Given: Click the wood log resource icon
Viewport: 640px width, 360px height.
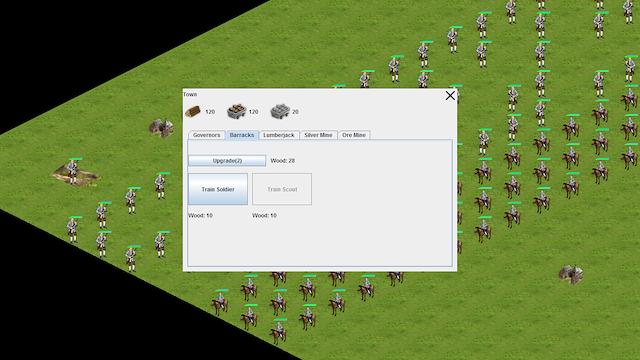Looking at the screenshot, I should pyautogui.click(x=193, y=111).
